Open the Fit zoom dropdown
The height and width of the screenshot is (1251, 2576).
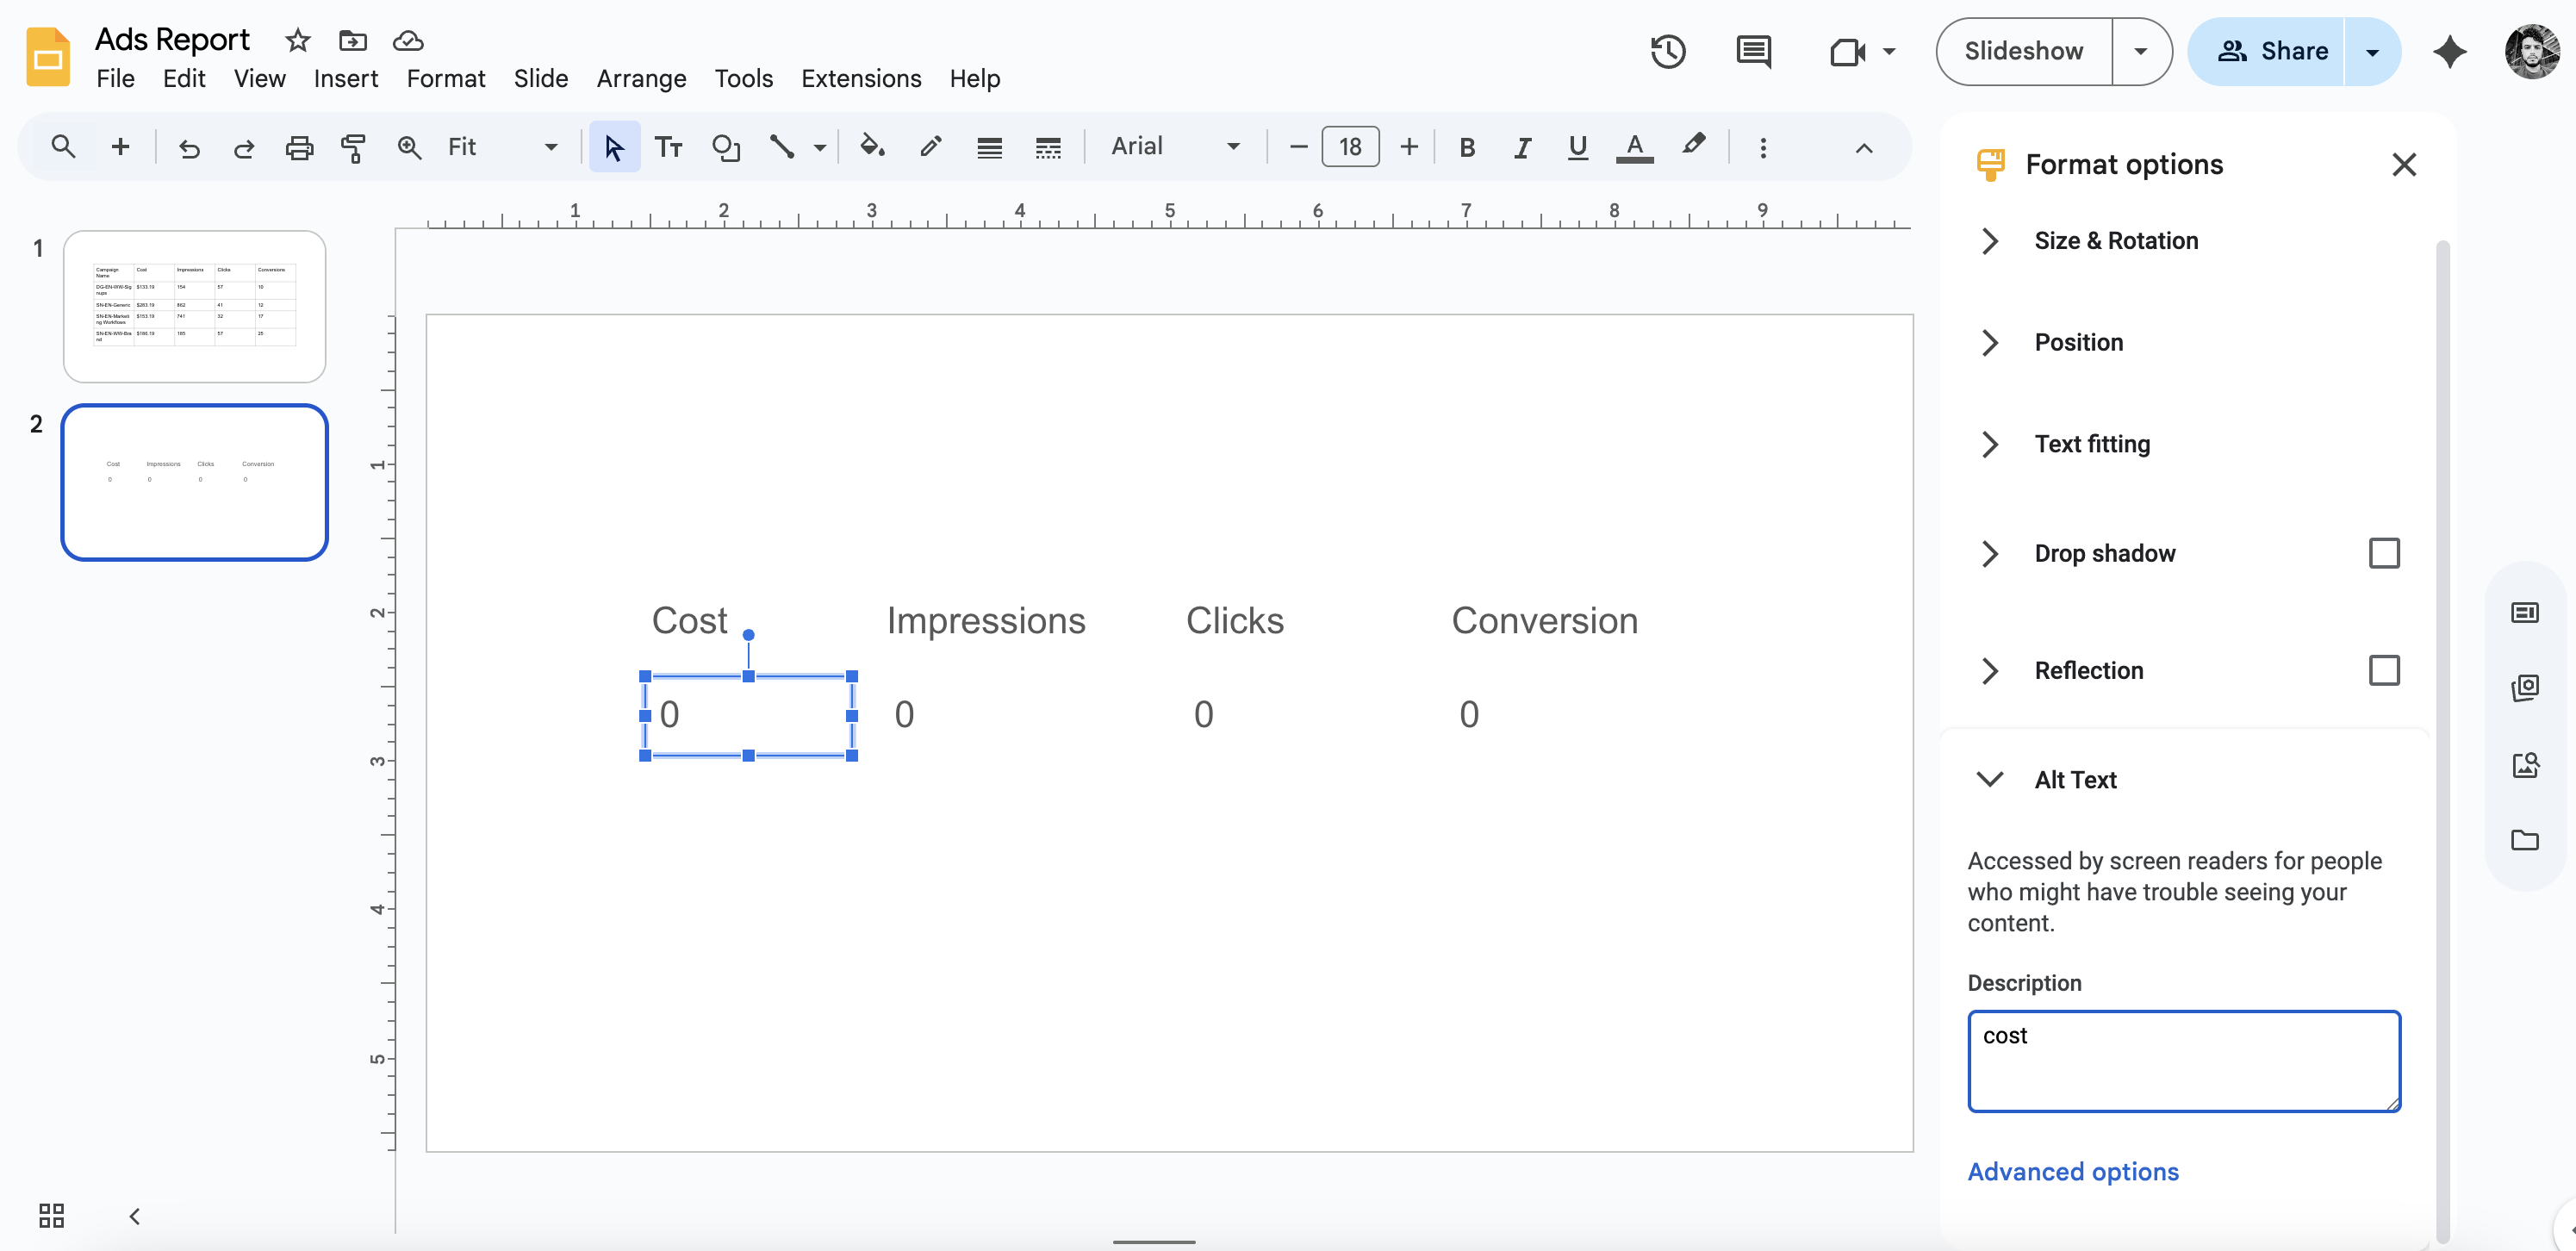pos(502,147)
